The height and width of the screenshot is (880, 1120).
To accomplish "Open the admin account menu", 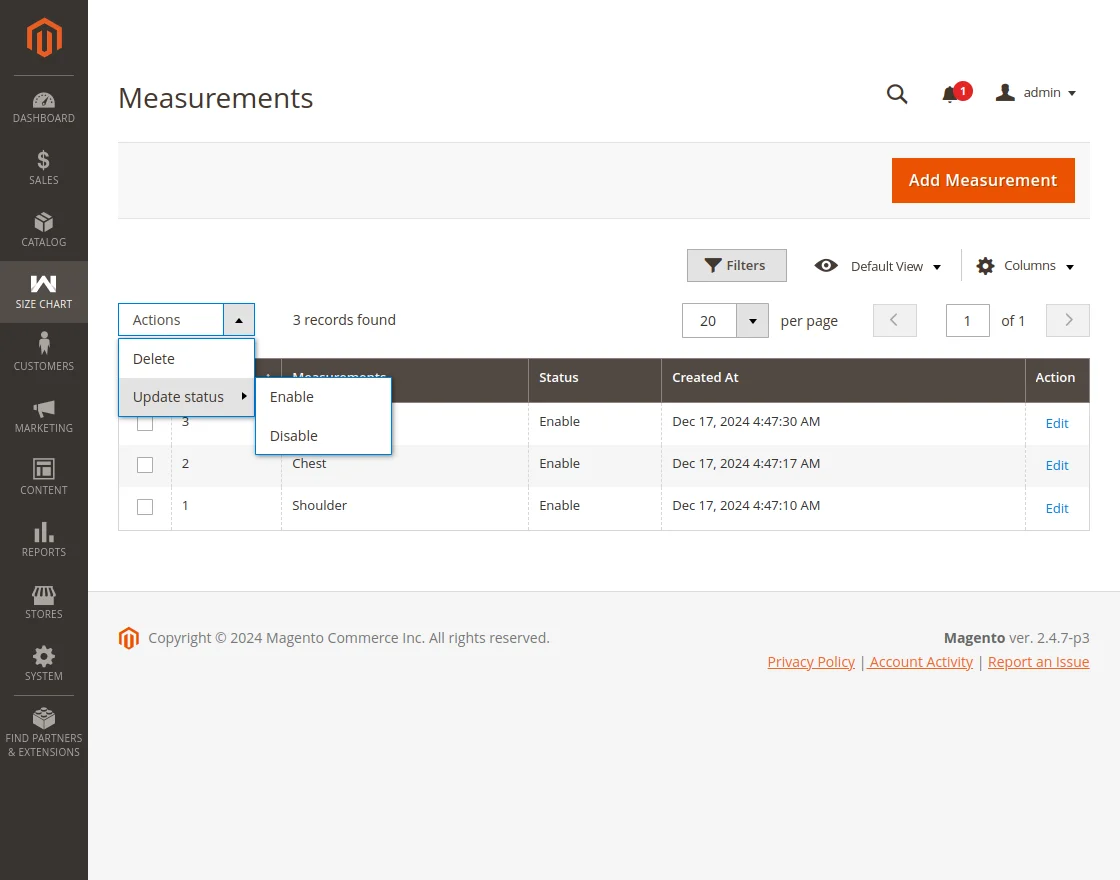I will pos(1036,93).
